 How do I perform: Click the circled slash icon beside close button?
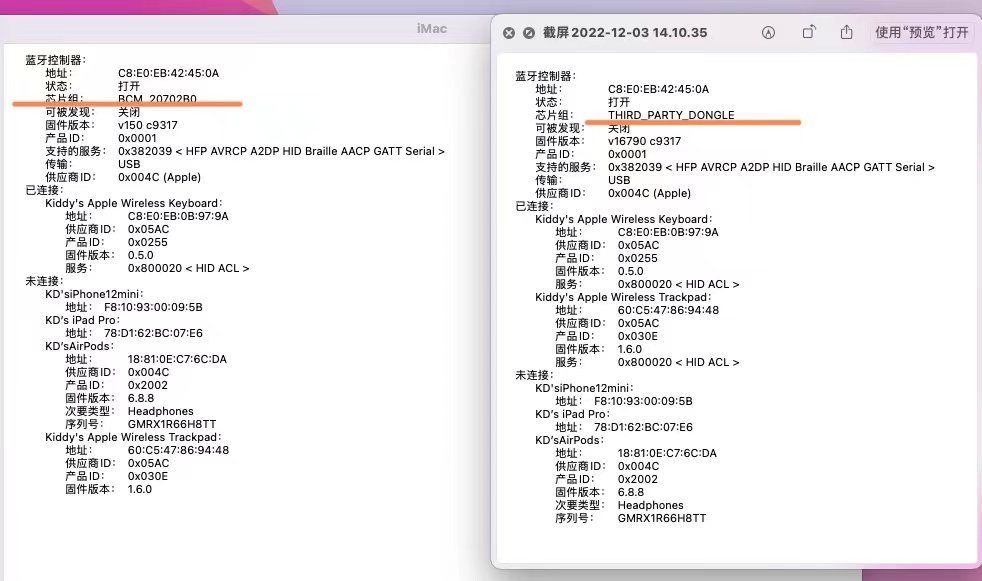[529, 33]
